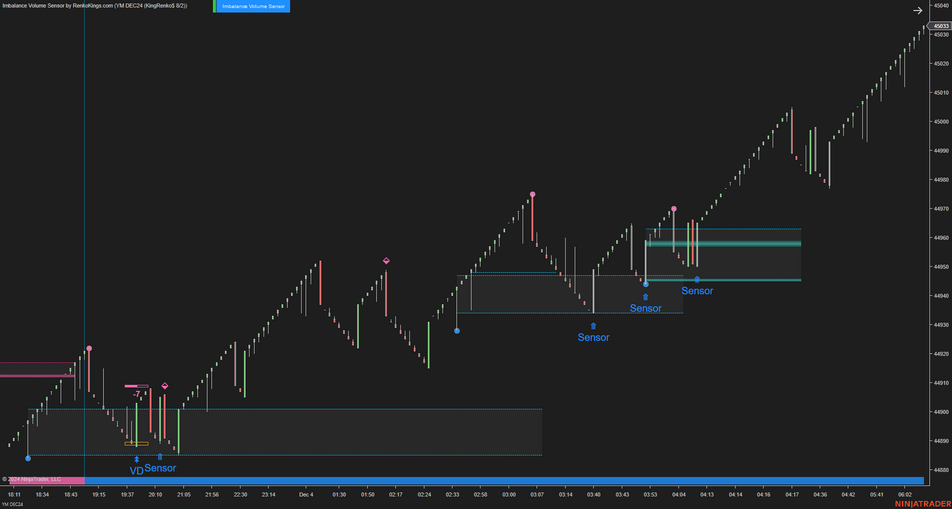Click the blue horizontal scrollbar at bottom

[x=500, y=480]
